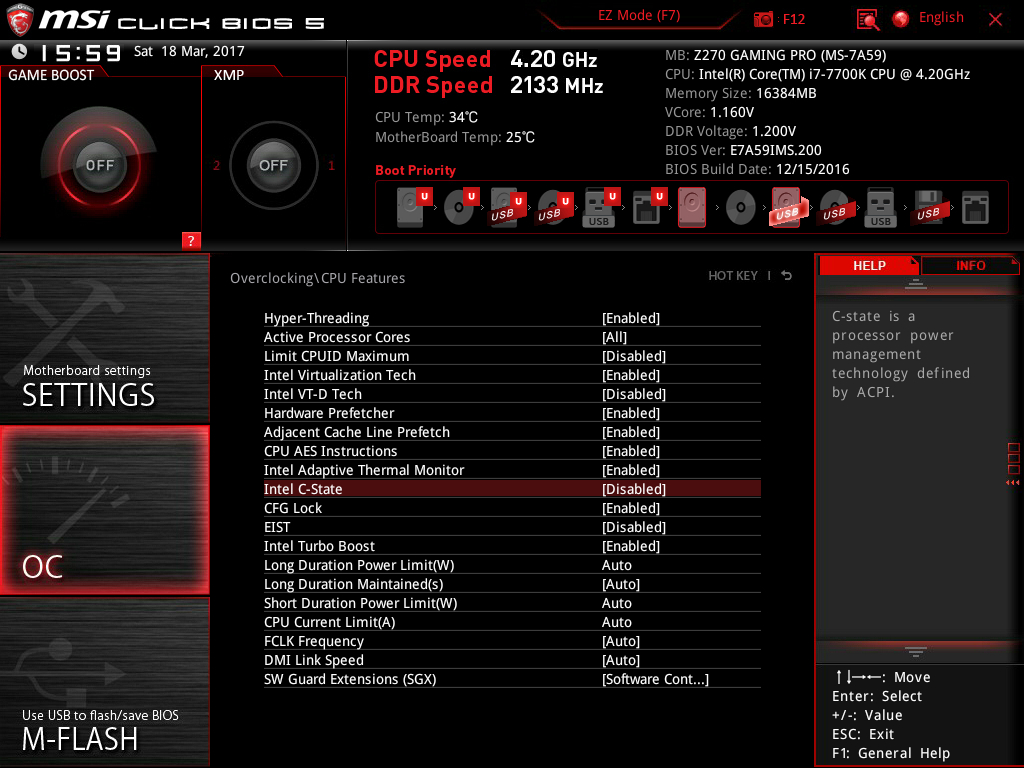The height and width of the screenshot is (768, 1024).
Task: Select the highlighted USB drive in Boot Priority
Action: 788,207
